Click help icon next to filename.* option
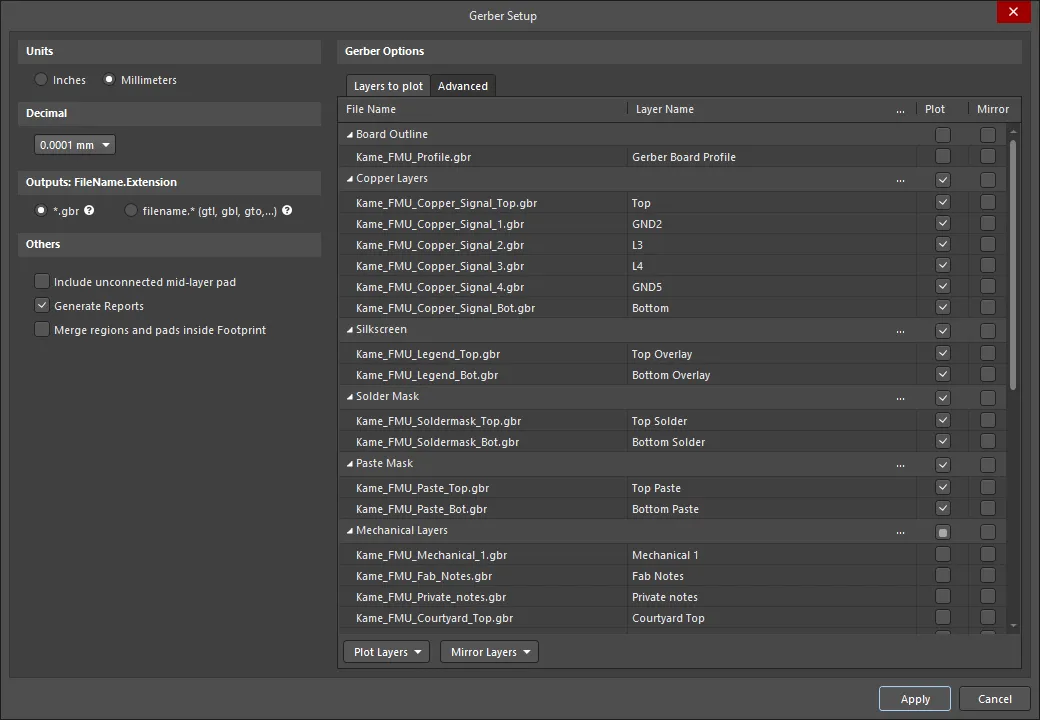Image resolution: width=1040 pixels, height=720 pixels. click(x=287, y=210)
